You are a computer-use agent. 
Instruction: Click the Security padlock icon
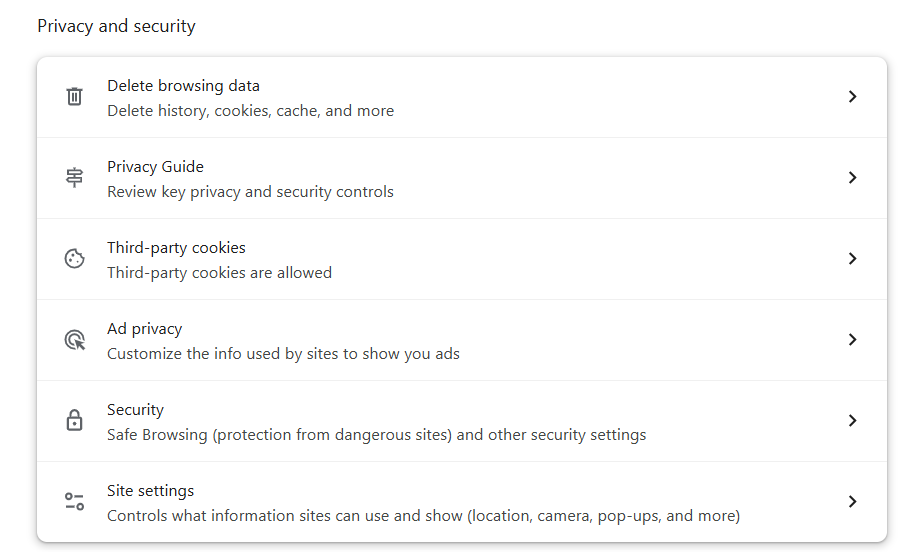(x=74, y=421)
